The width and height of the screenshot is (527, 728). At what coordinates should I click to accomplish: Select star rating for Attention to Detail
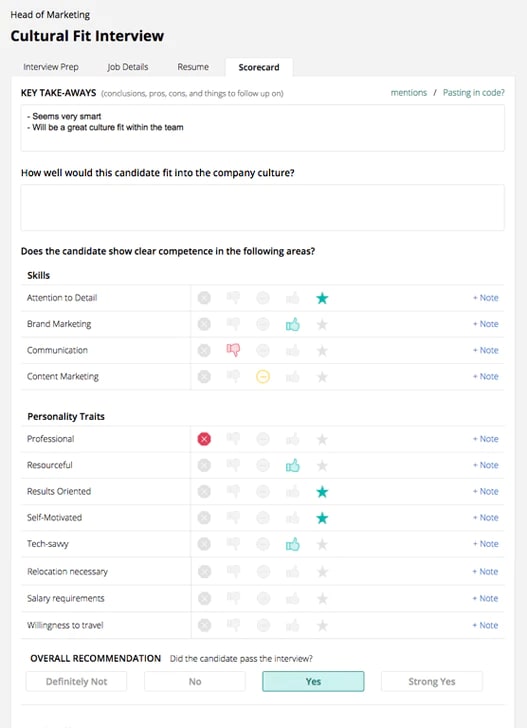(x=322, y=298)
